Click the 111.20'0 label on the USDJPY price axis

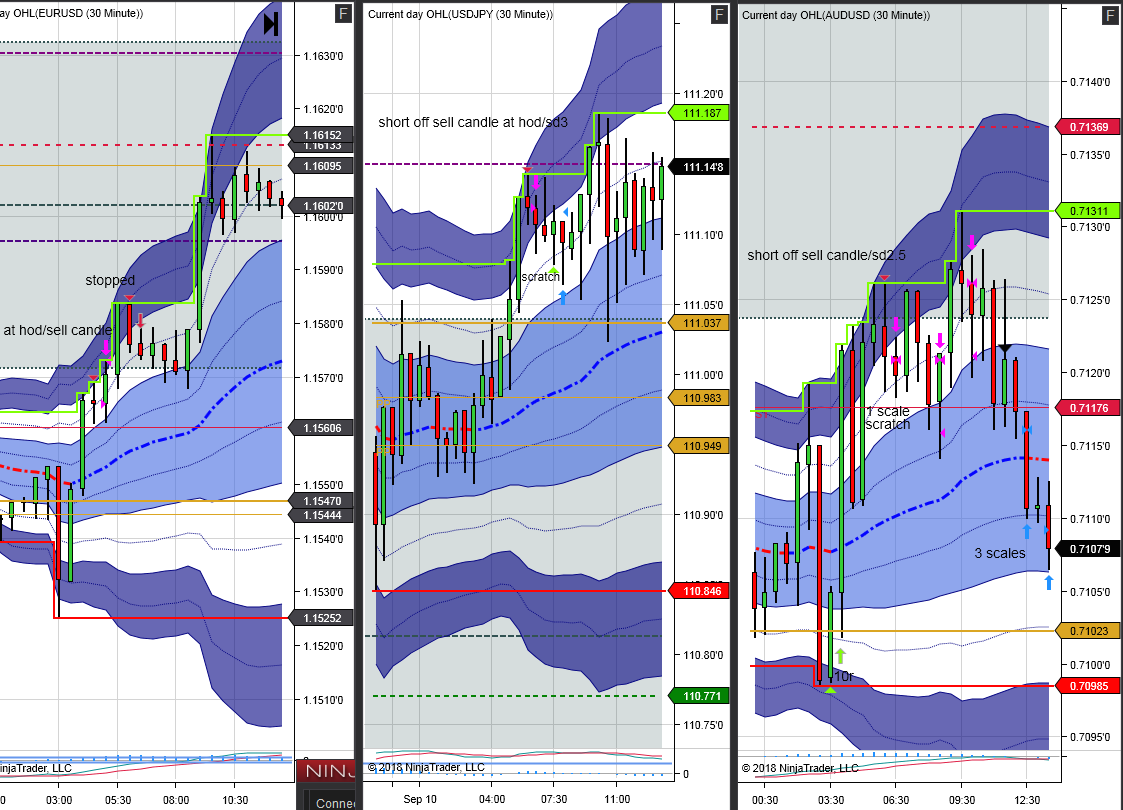pos(703,94)
